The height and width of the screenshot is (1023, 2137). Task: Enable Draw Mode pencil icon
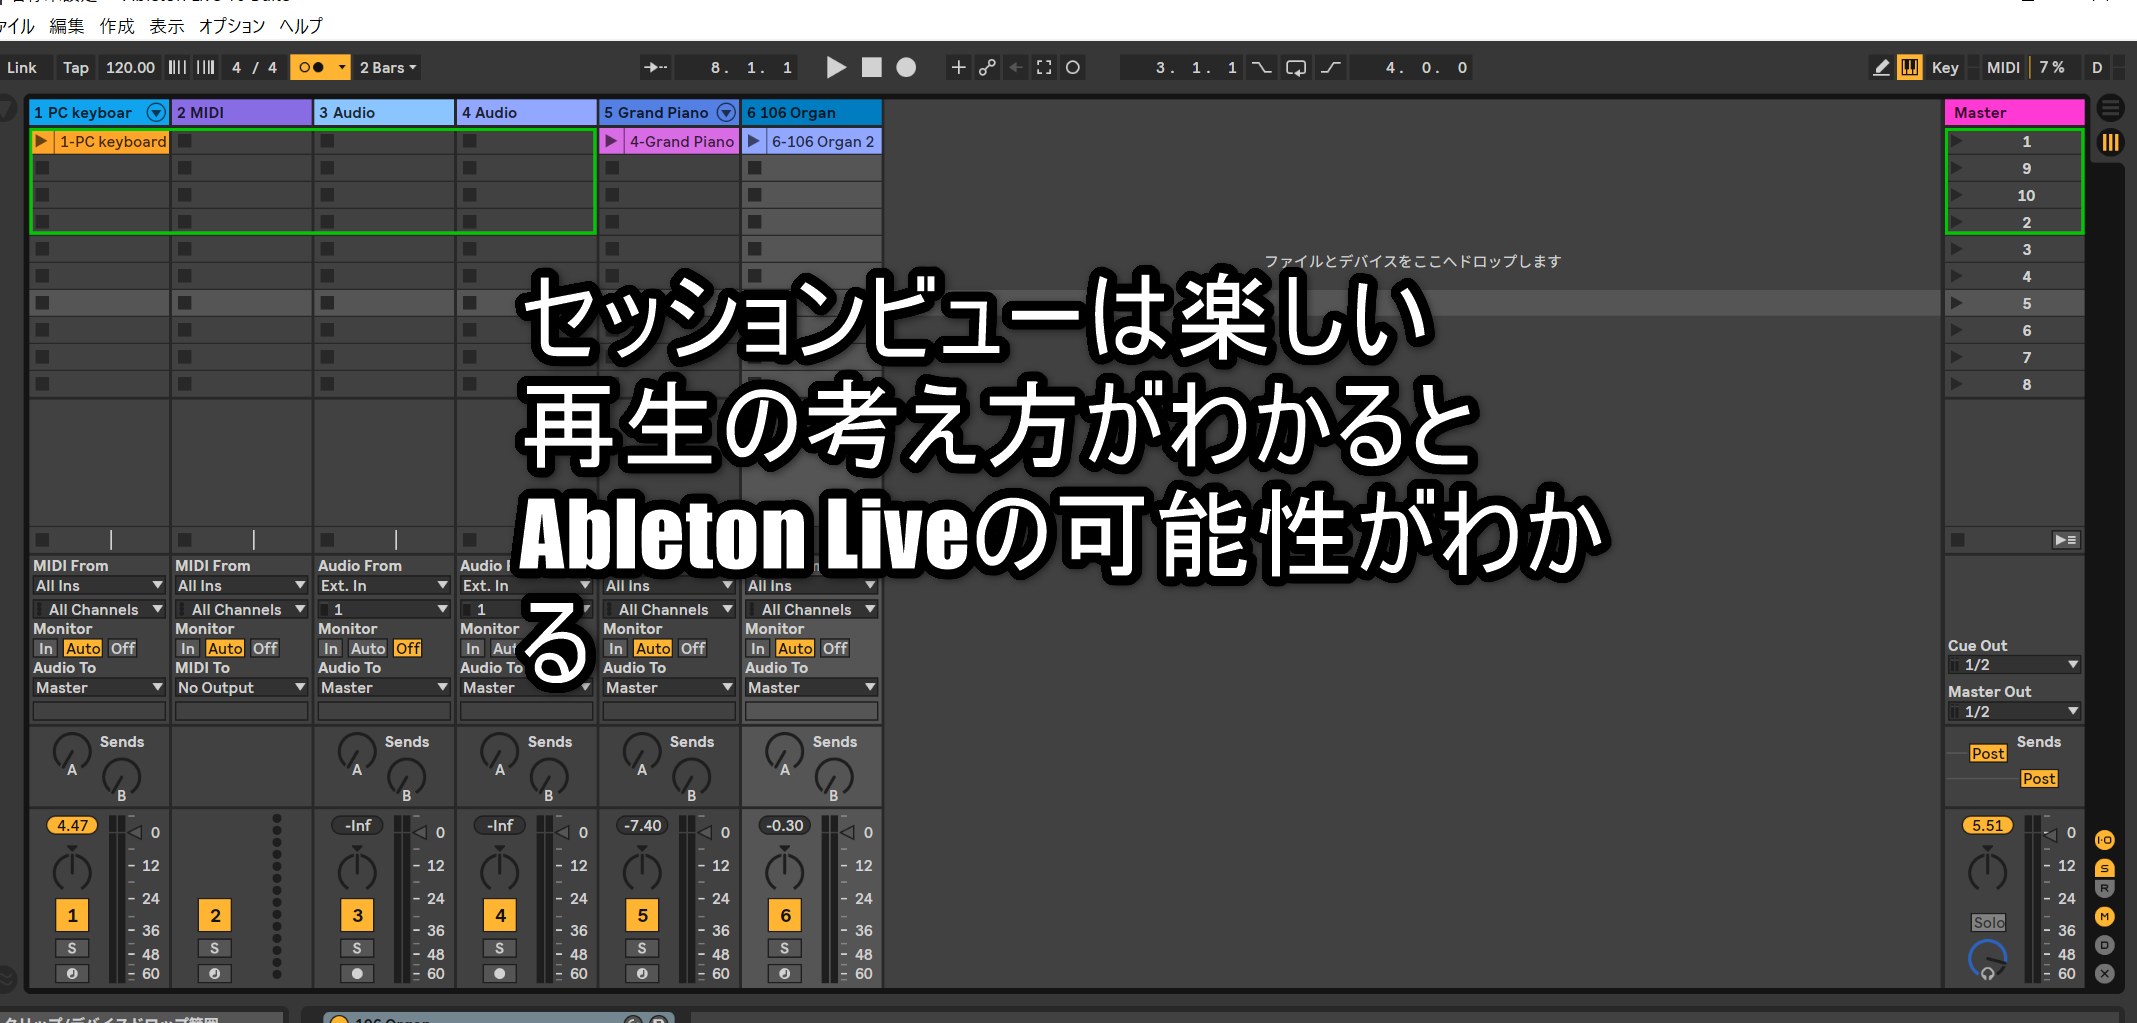[1881, 67]
